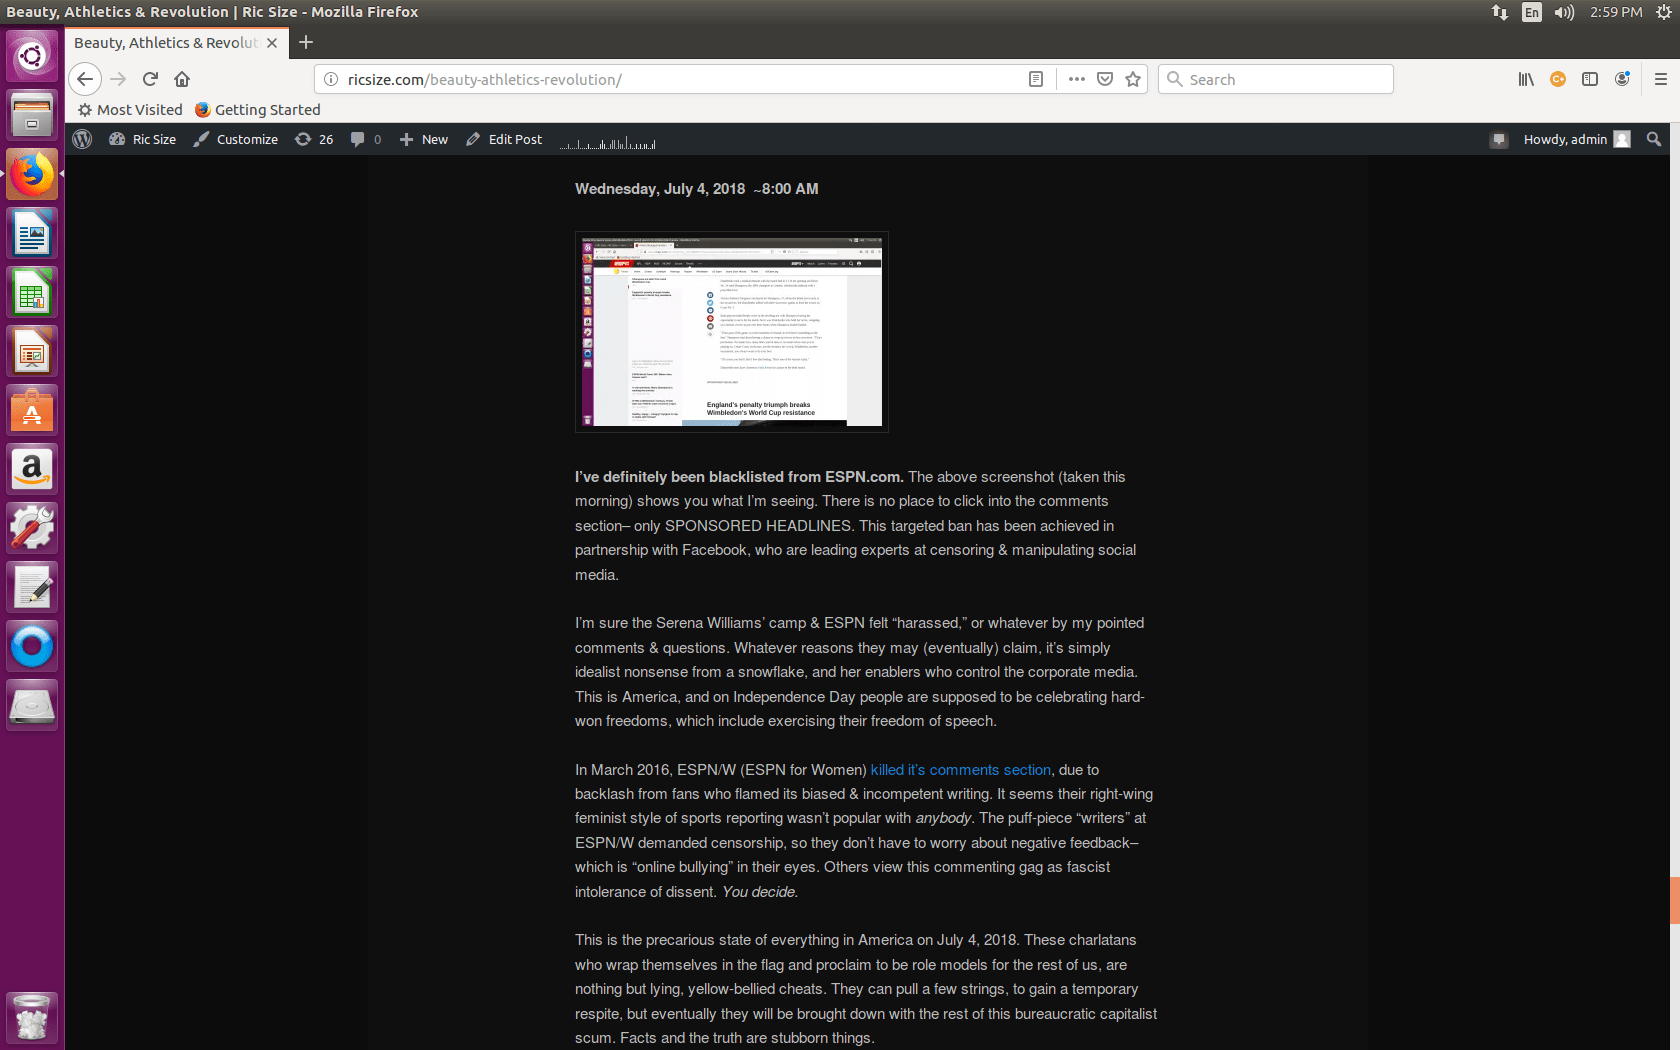Image resolution: width=1680 pixels, height=1050 pixels.
Task: Open page actions three-dot menu
Action: point(1076,79)
